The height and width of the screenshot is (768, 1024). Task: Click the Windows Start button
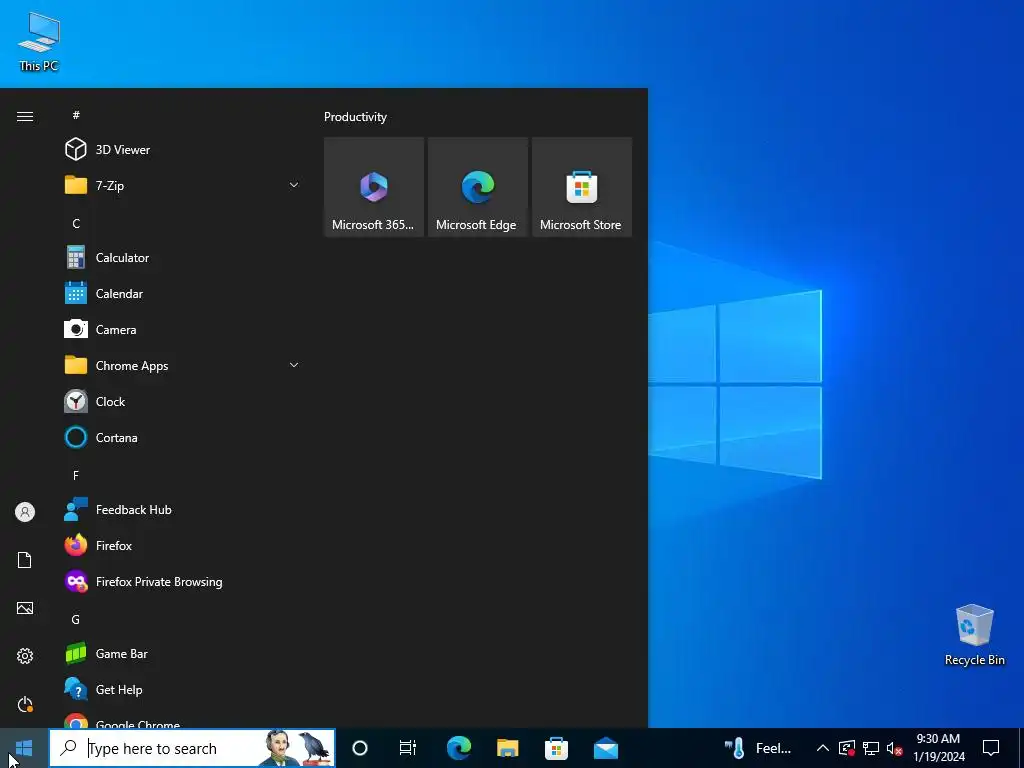24,748
